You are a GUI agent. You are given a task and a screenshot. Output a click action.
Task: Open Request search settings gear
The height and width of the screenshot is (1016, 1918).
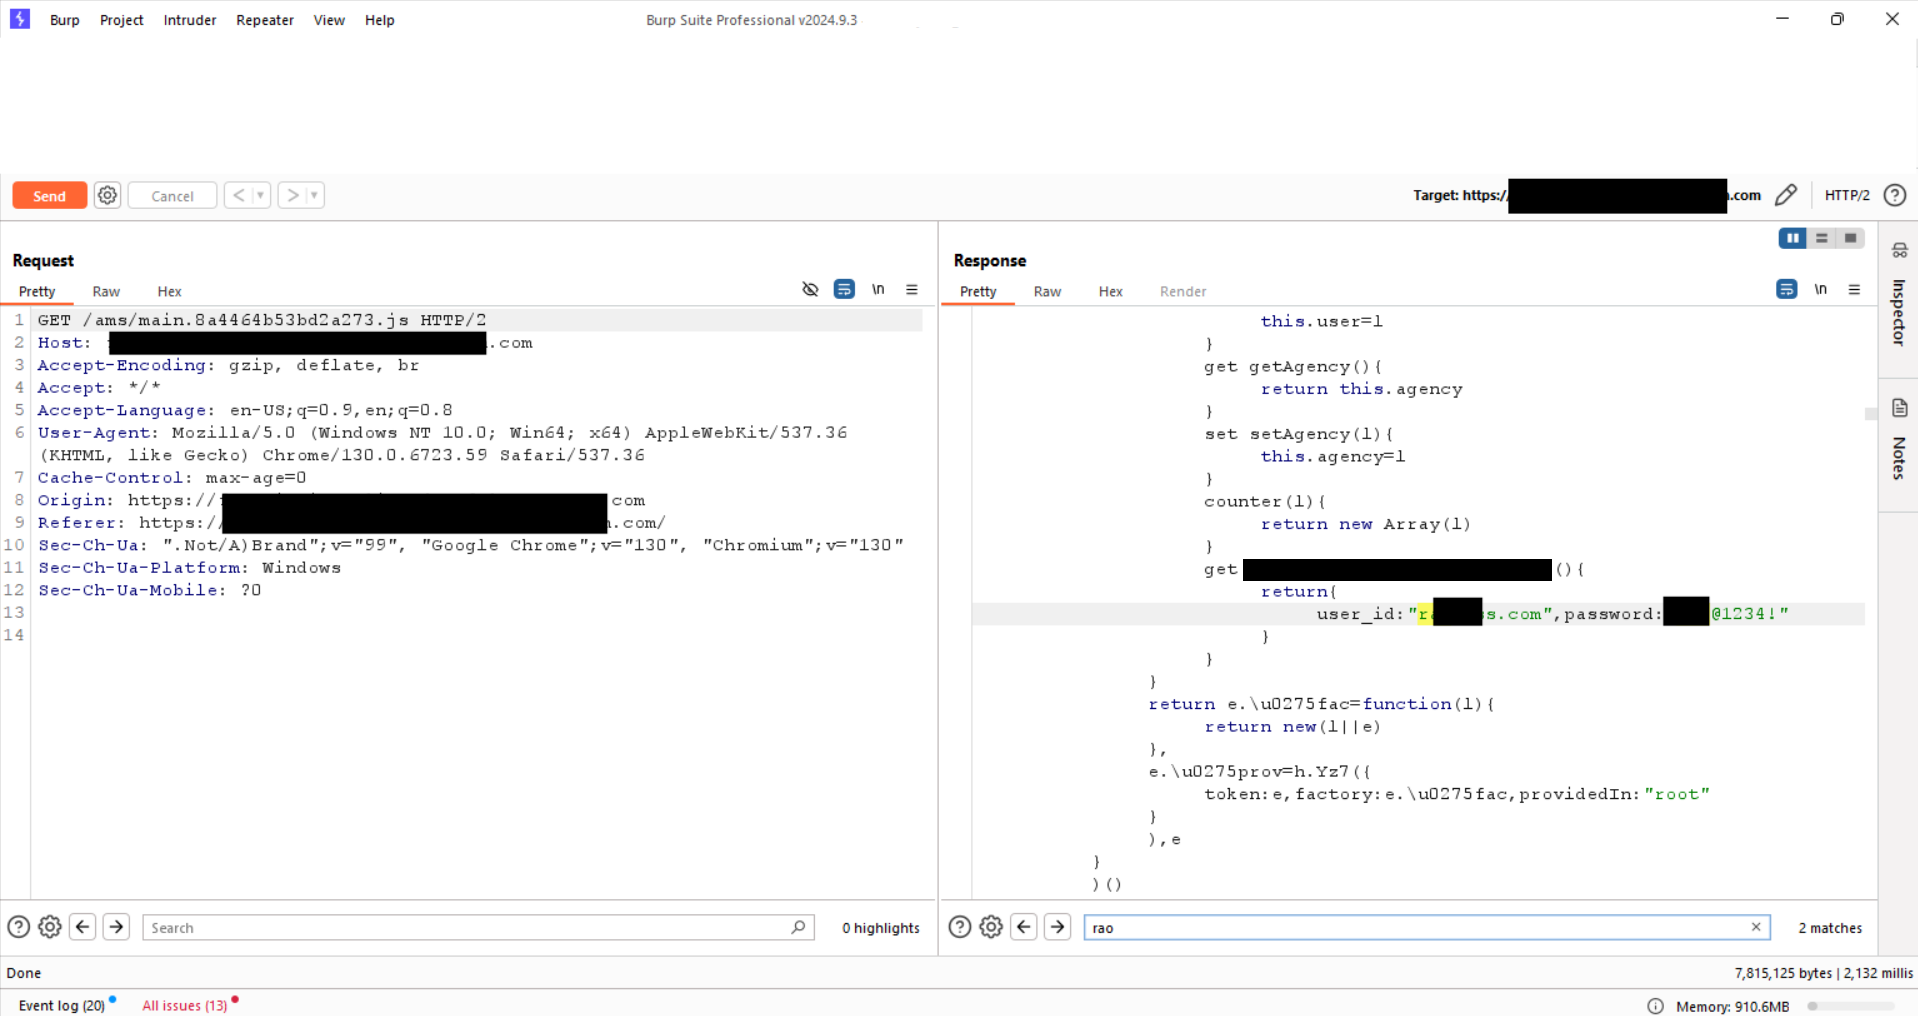click(50, 927)
